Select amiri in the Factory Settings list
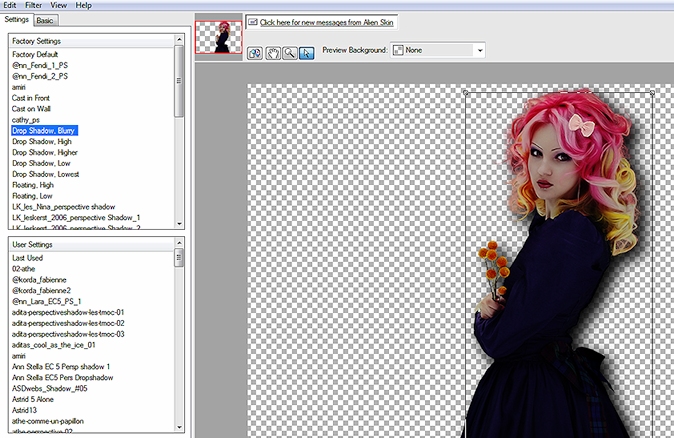This screenshot has height=438, width=674. [x=18, y=87]
